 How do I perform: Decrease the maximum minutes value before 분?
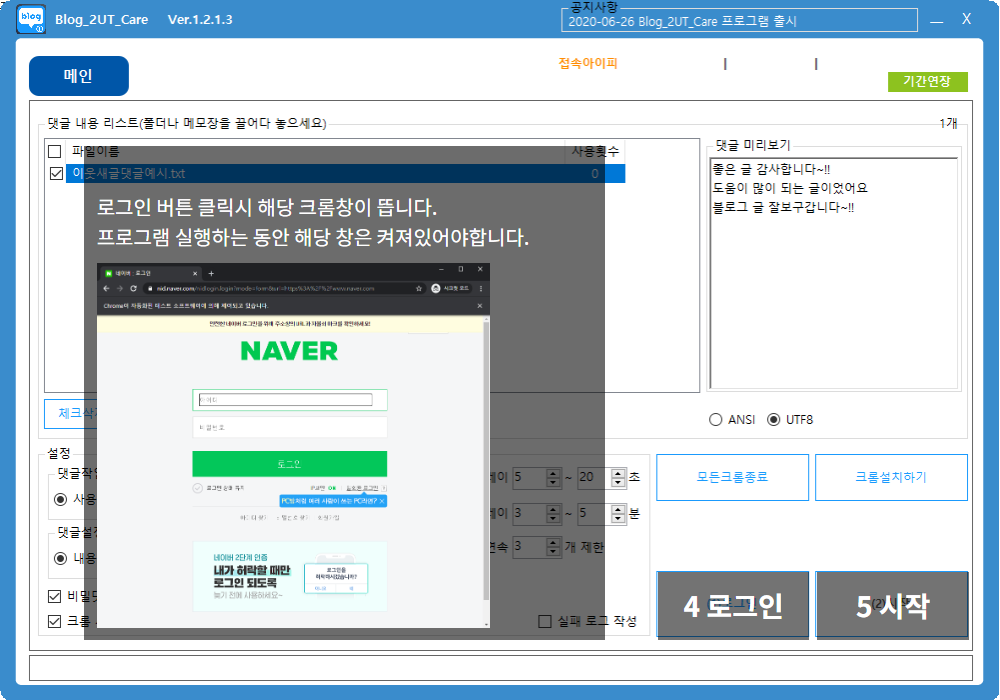tap(618, 518)
